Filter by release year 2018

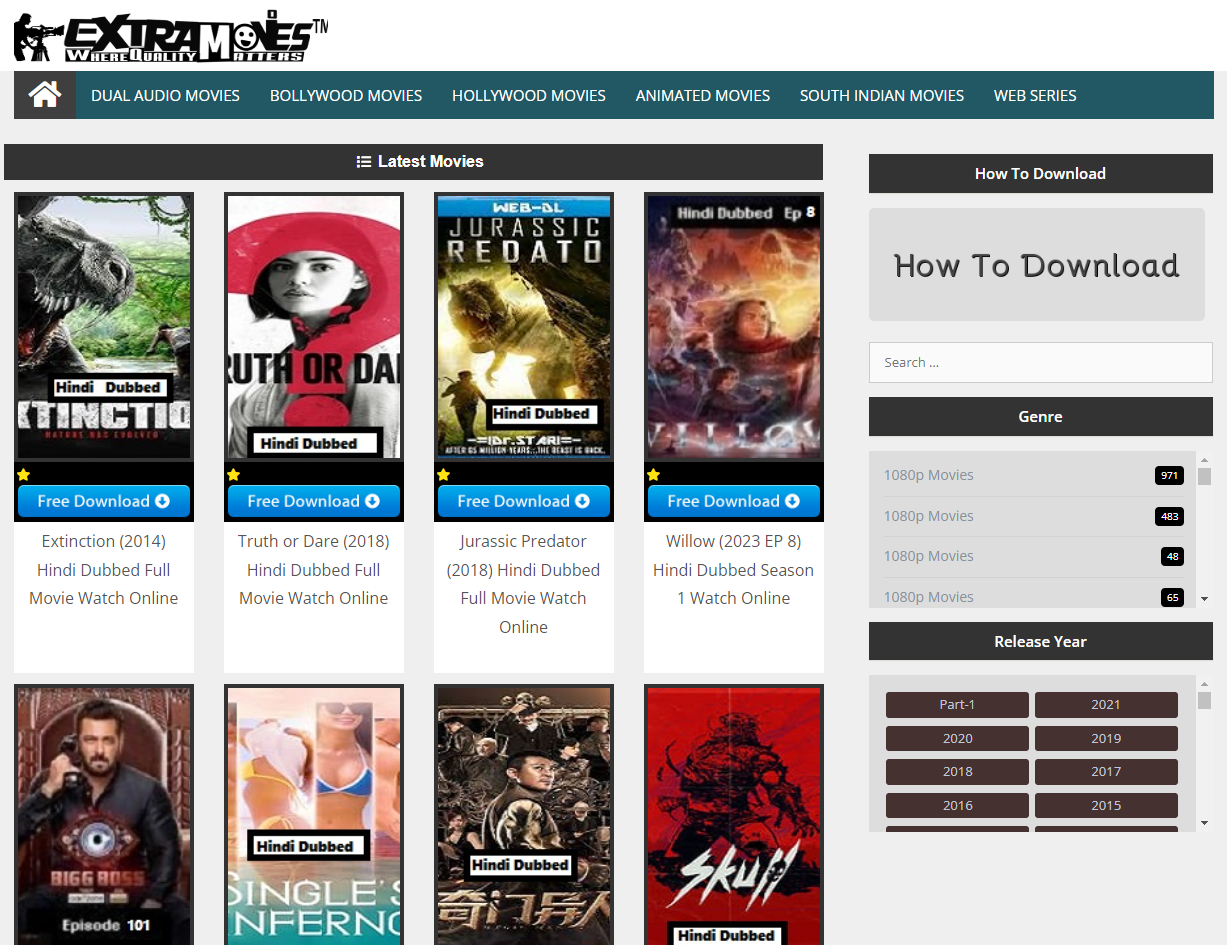(957, 772)
